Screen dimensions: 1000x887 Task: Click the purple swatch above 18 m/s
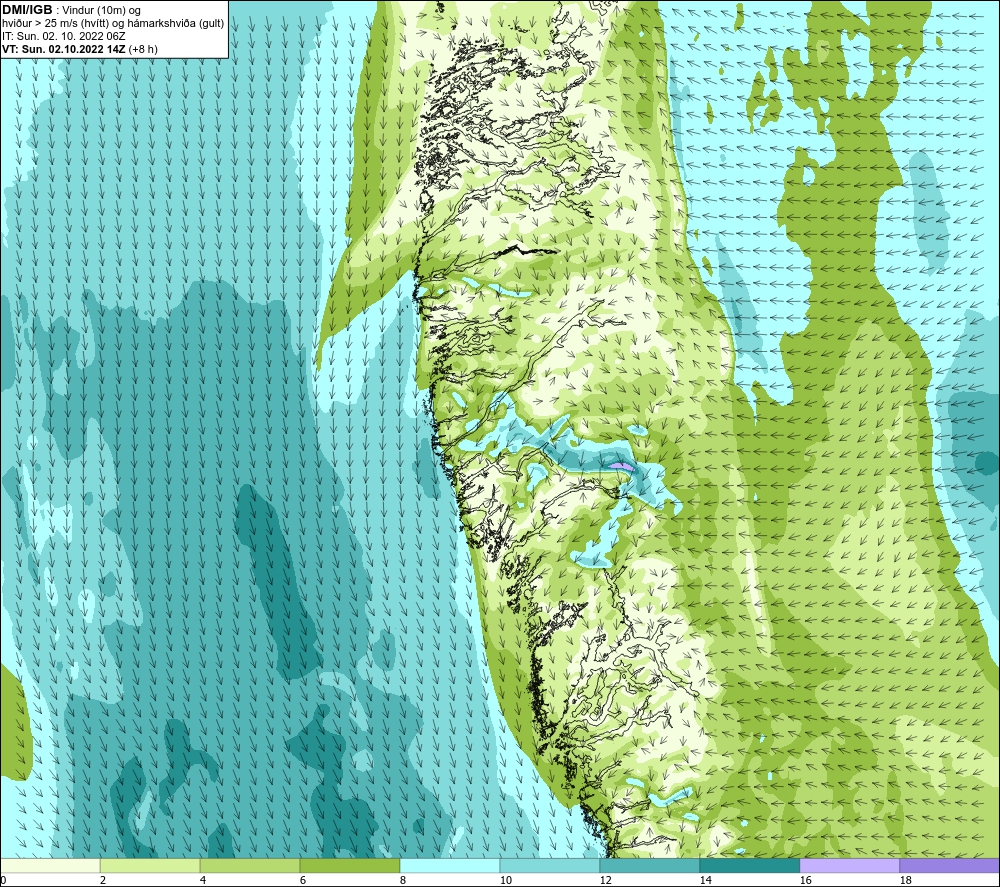pos(949,865)
